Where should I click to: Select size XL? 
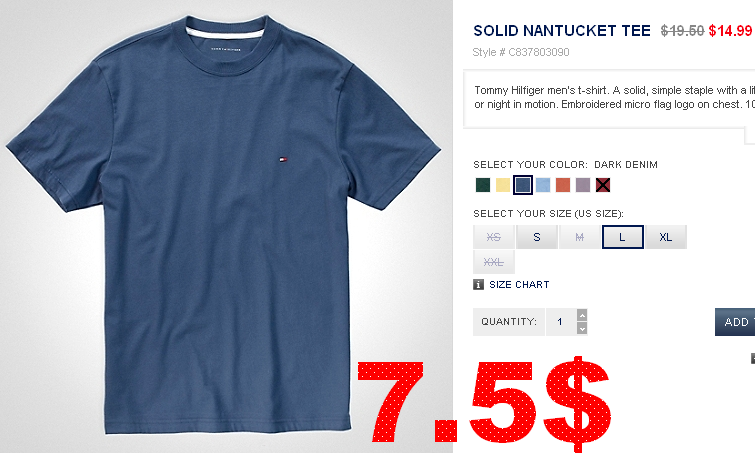click(x=666, y=237)
